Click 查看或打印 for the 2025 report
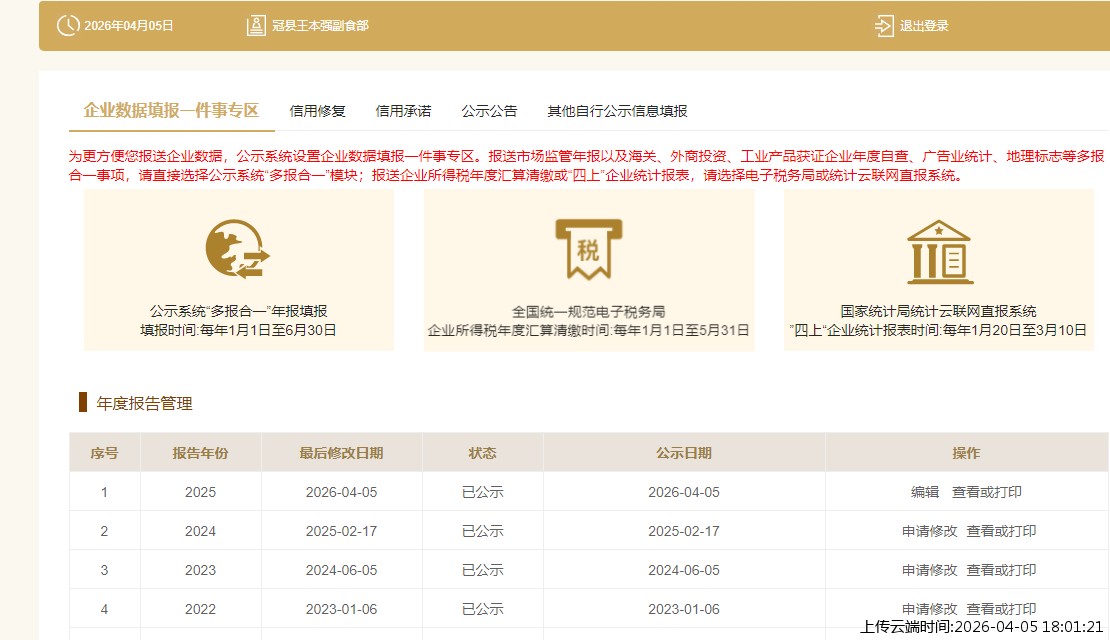Viewport: 1110px width, 640px height. (987, 492)
